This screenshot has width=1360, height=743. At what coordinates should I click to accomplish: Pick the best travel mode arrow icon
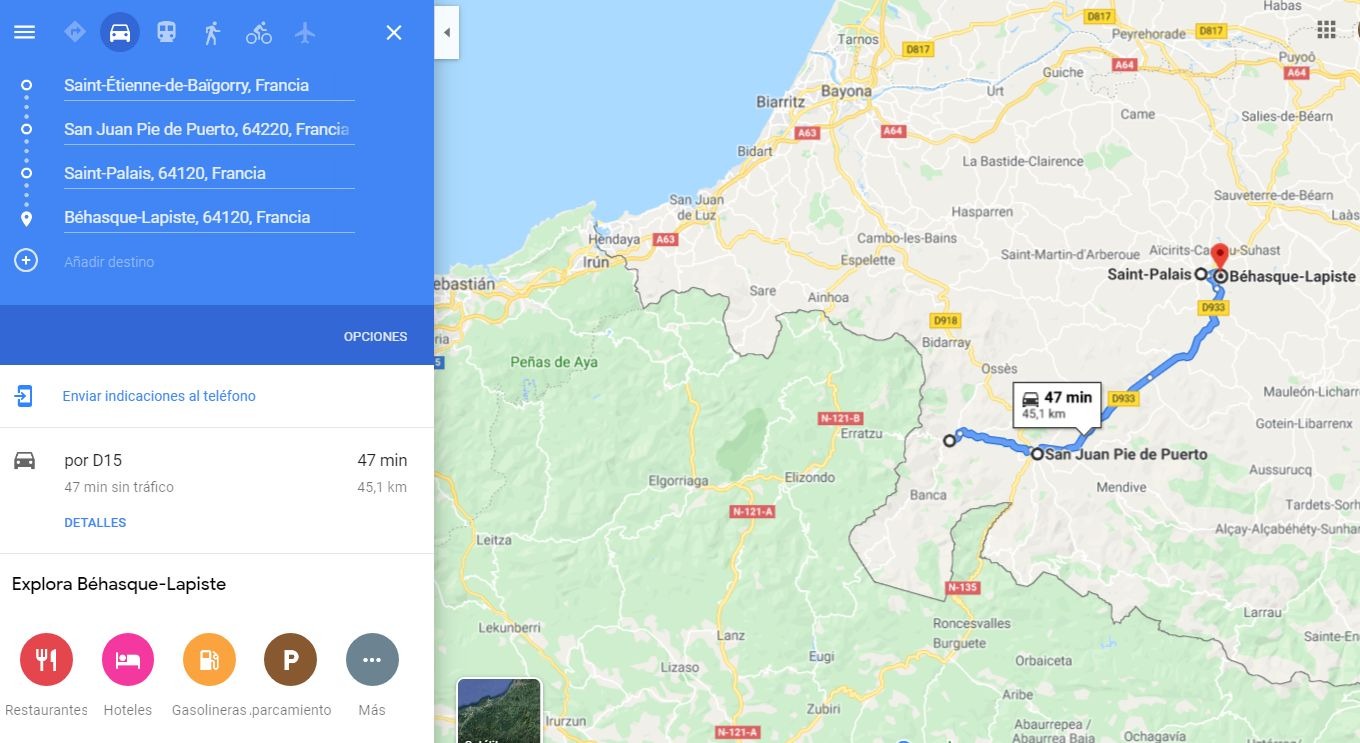(74, 33)
